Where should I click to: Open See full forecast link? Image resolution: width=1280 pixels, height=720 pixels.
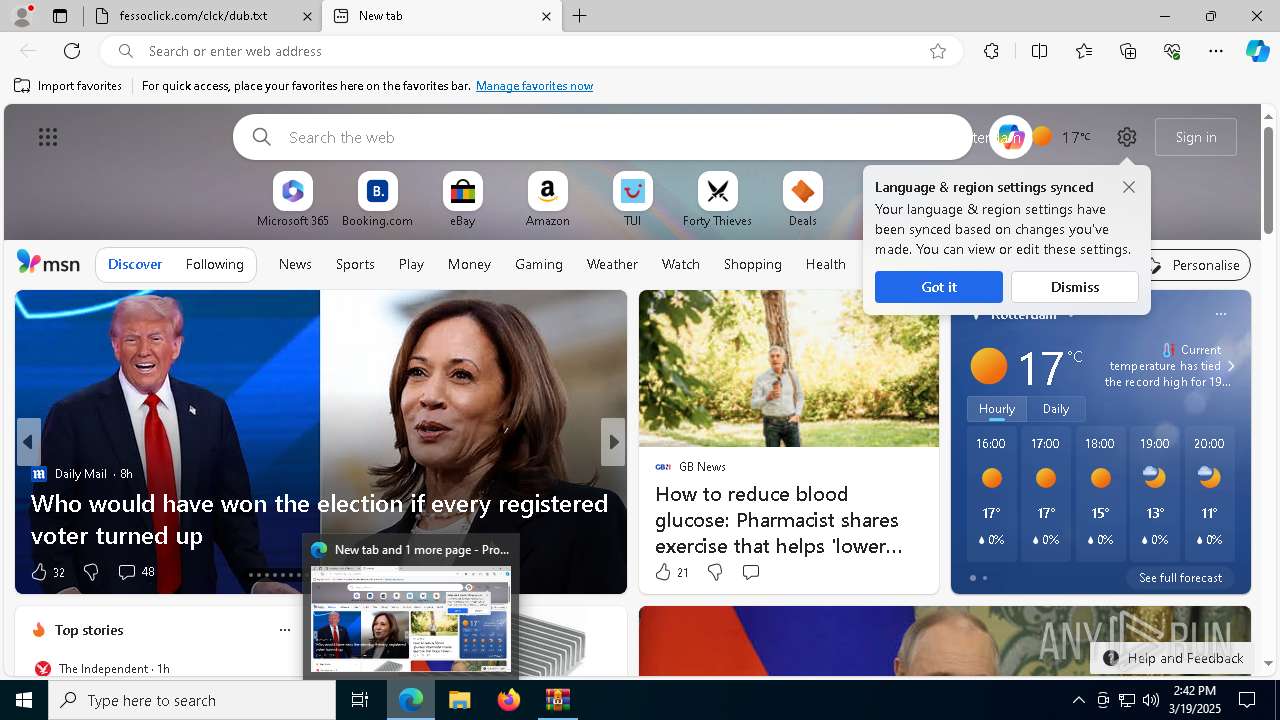click(x=1180, y=578)
